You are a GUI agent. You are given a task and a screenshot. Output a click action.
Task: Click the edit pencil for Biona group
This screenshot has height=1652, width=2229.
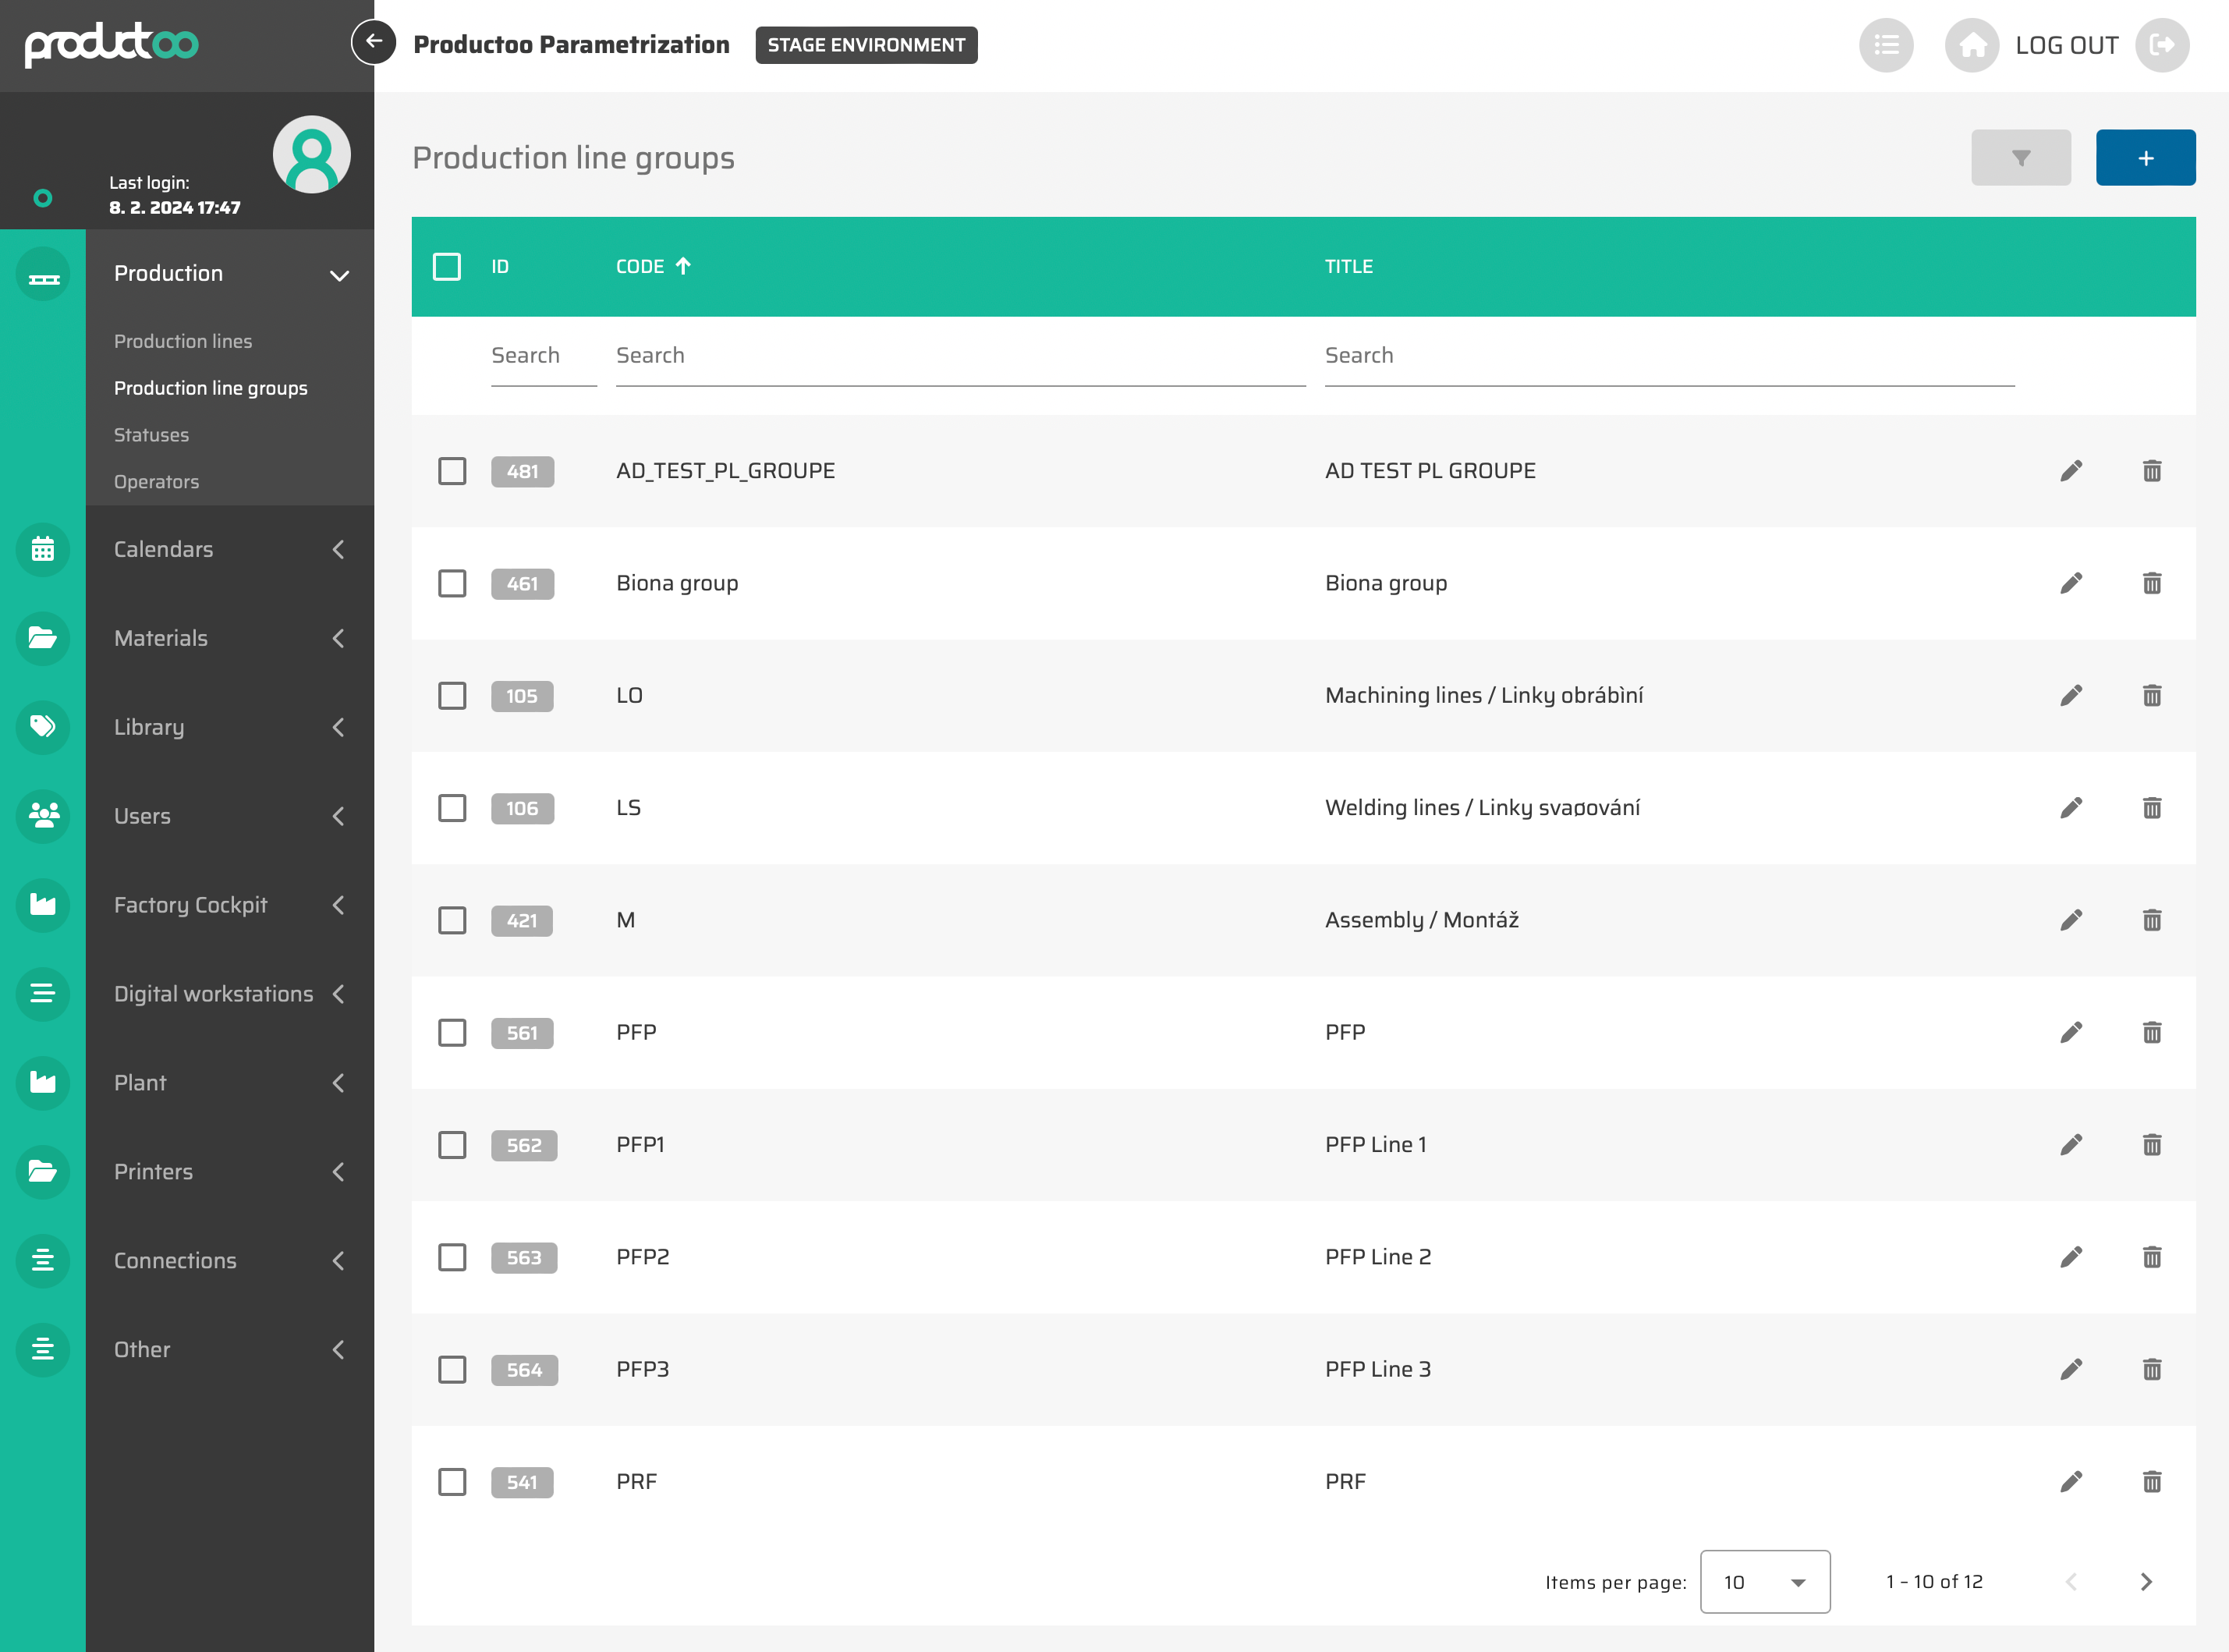pyautogui.click(x=2071, y=583)
